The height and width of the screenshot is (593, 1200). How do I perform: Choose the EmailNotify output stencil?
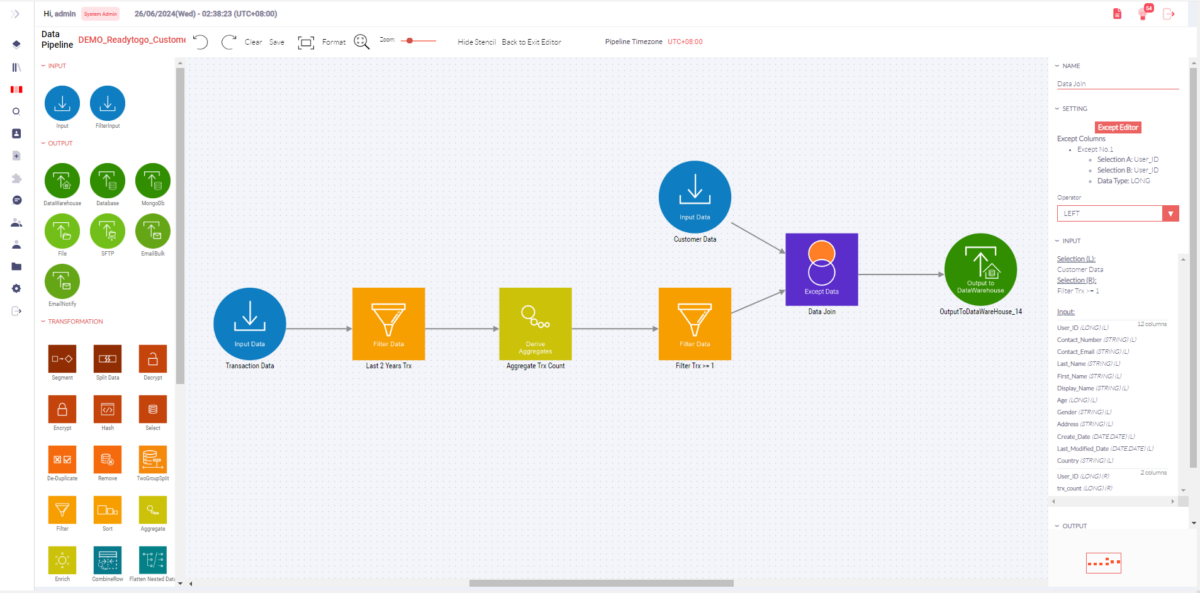[62, 282]
